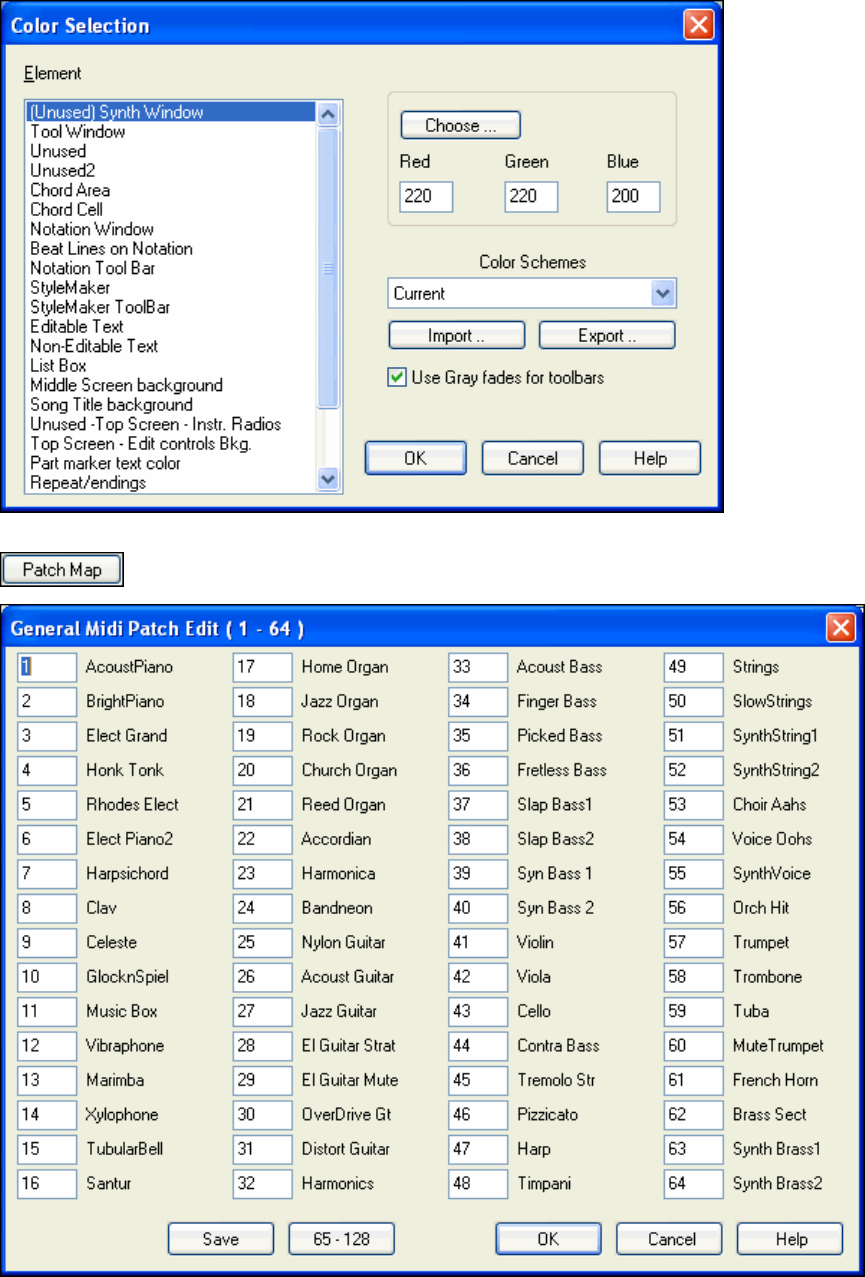This screenshot has width=865, height=1277.
Task: Click the Green value field
Action: [x=530, y=197]
